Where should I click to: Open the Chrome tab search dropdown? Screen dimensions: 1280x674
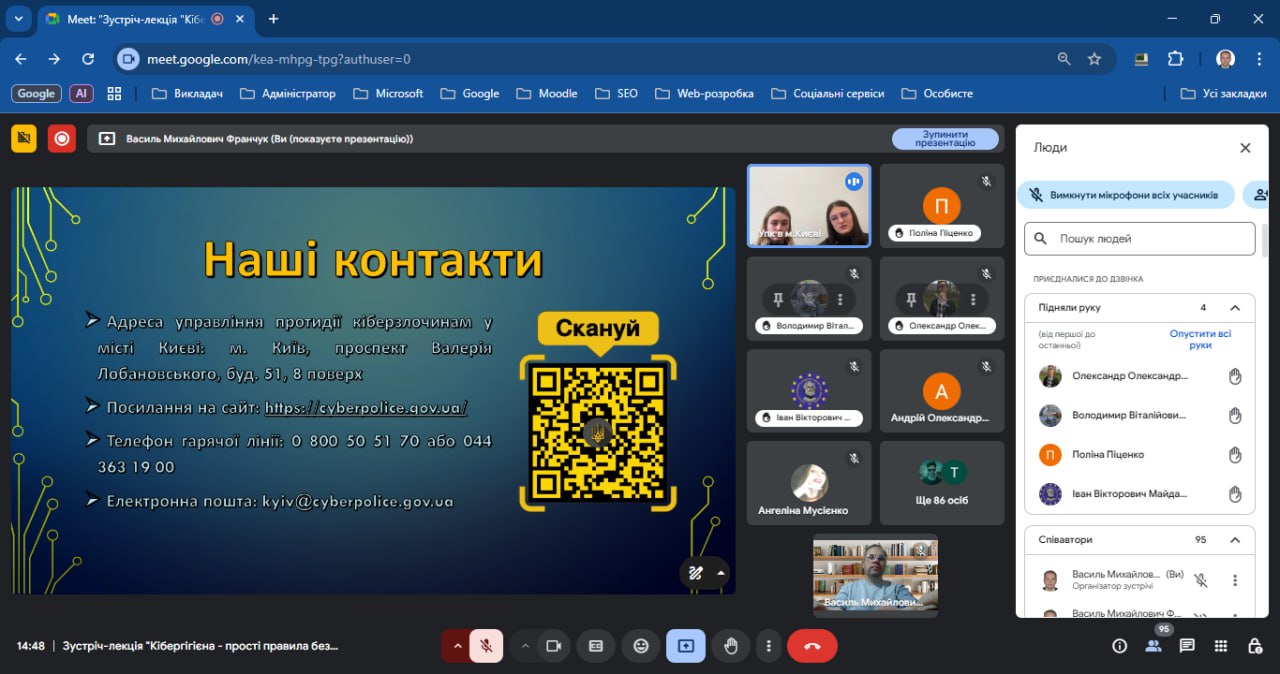tap(17, 18)
